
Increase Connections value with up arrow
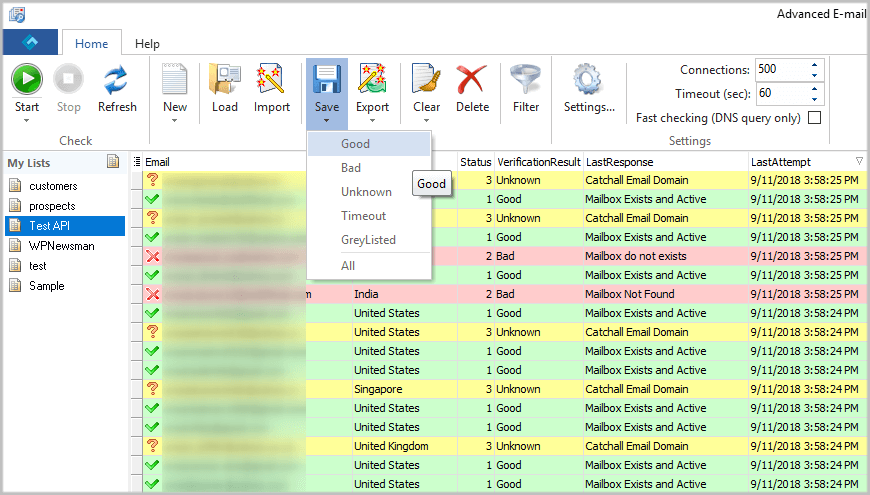point(815,64)
